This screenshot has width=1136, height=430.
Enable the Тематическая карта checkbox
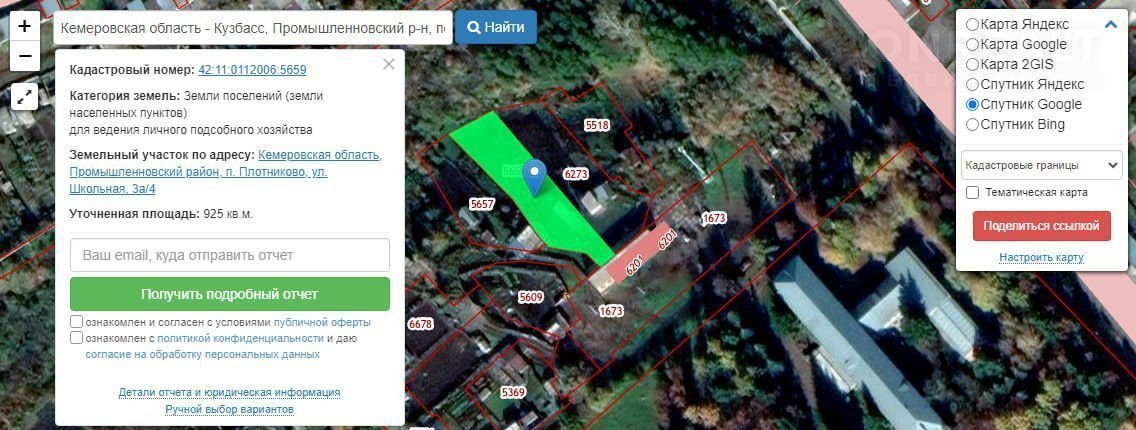click(973, 193)
